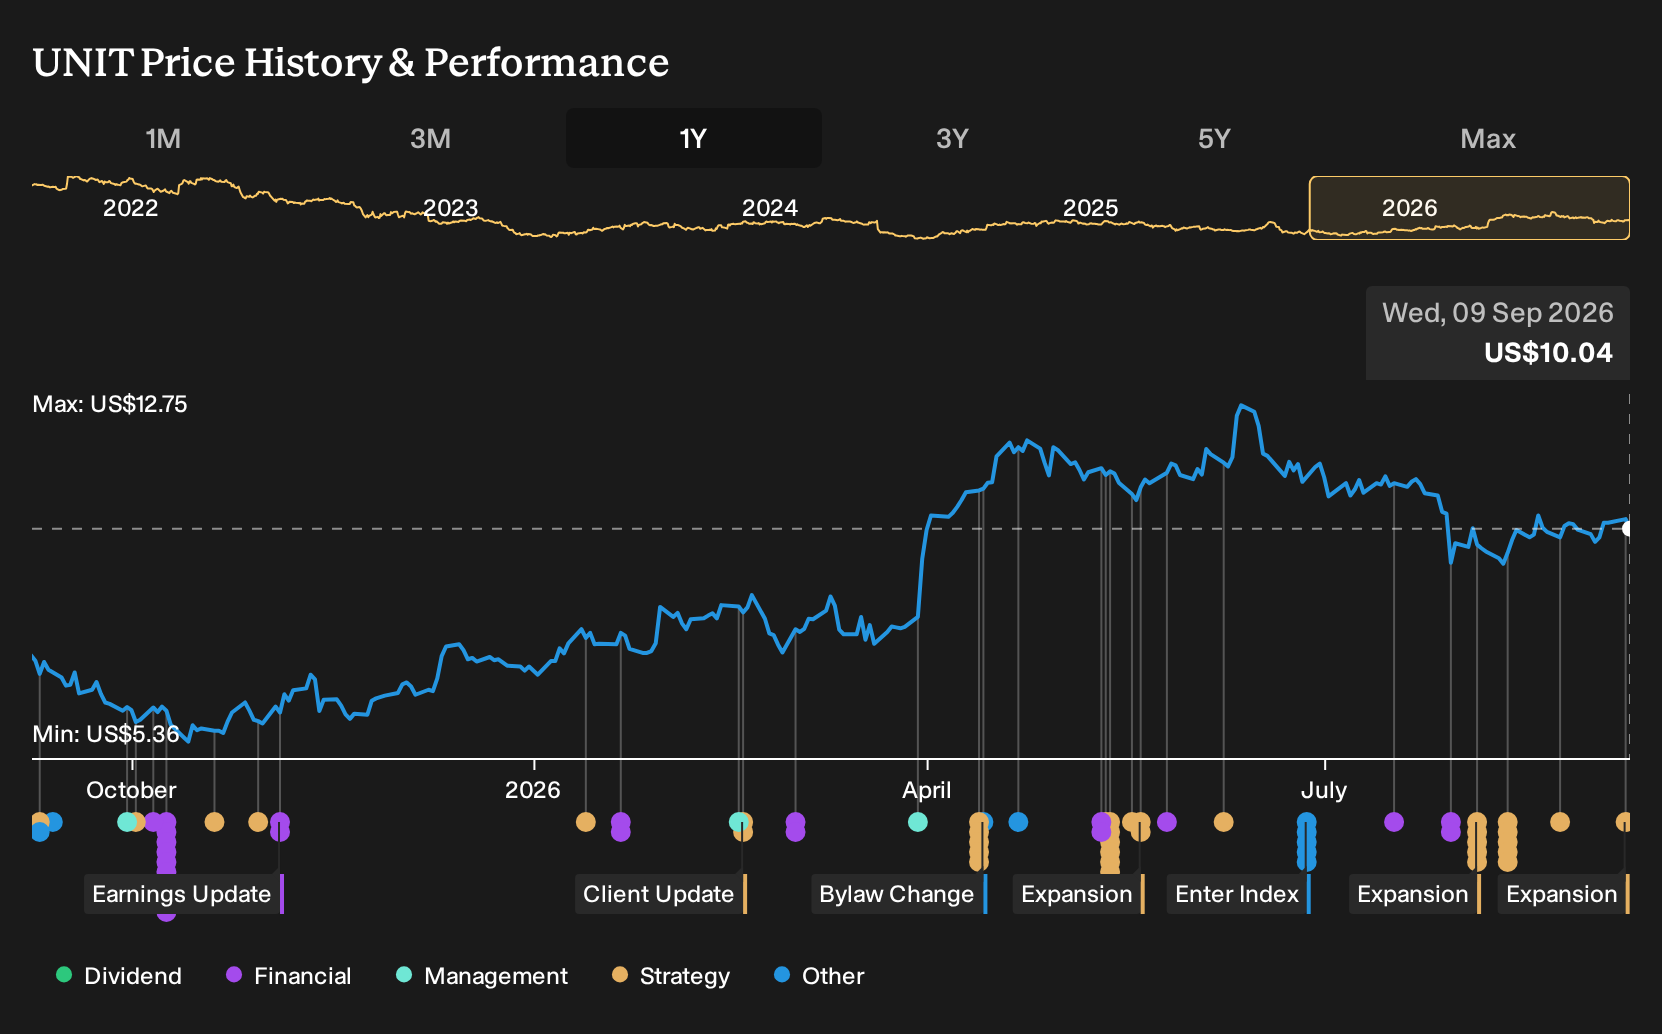Switch to the 5Y time range tab
1662x1034 pixels.
click(x=1214, y=138)
